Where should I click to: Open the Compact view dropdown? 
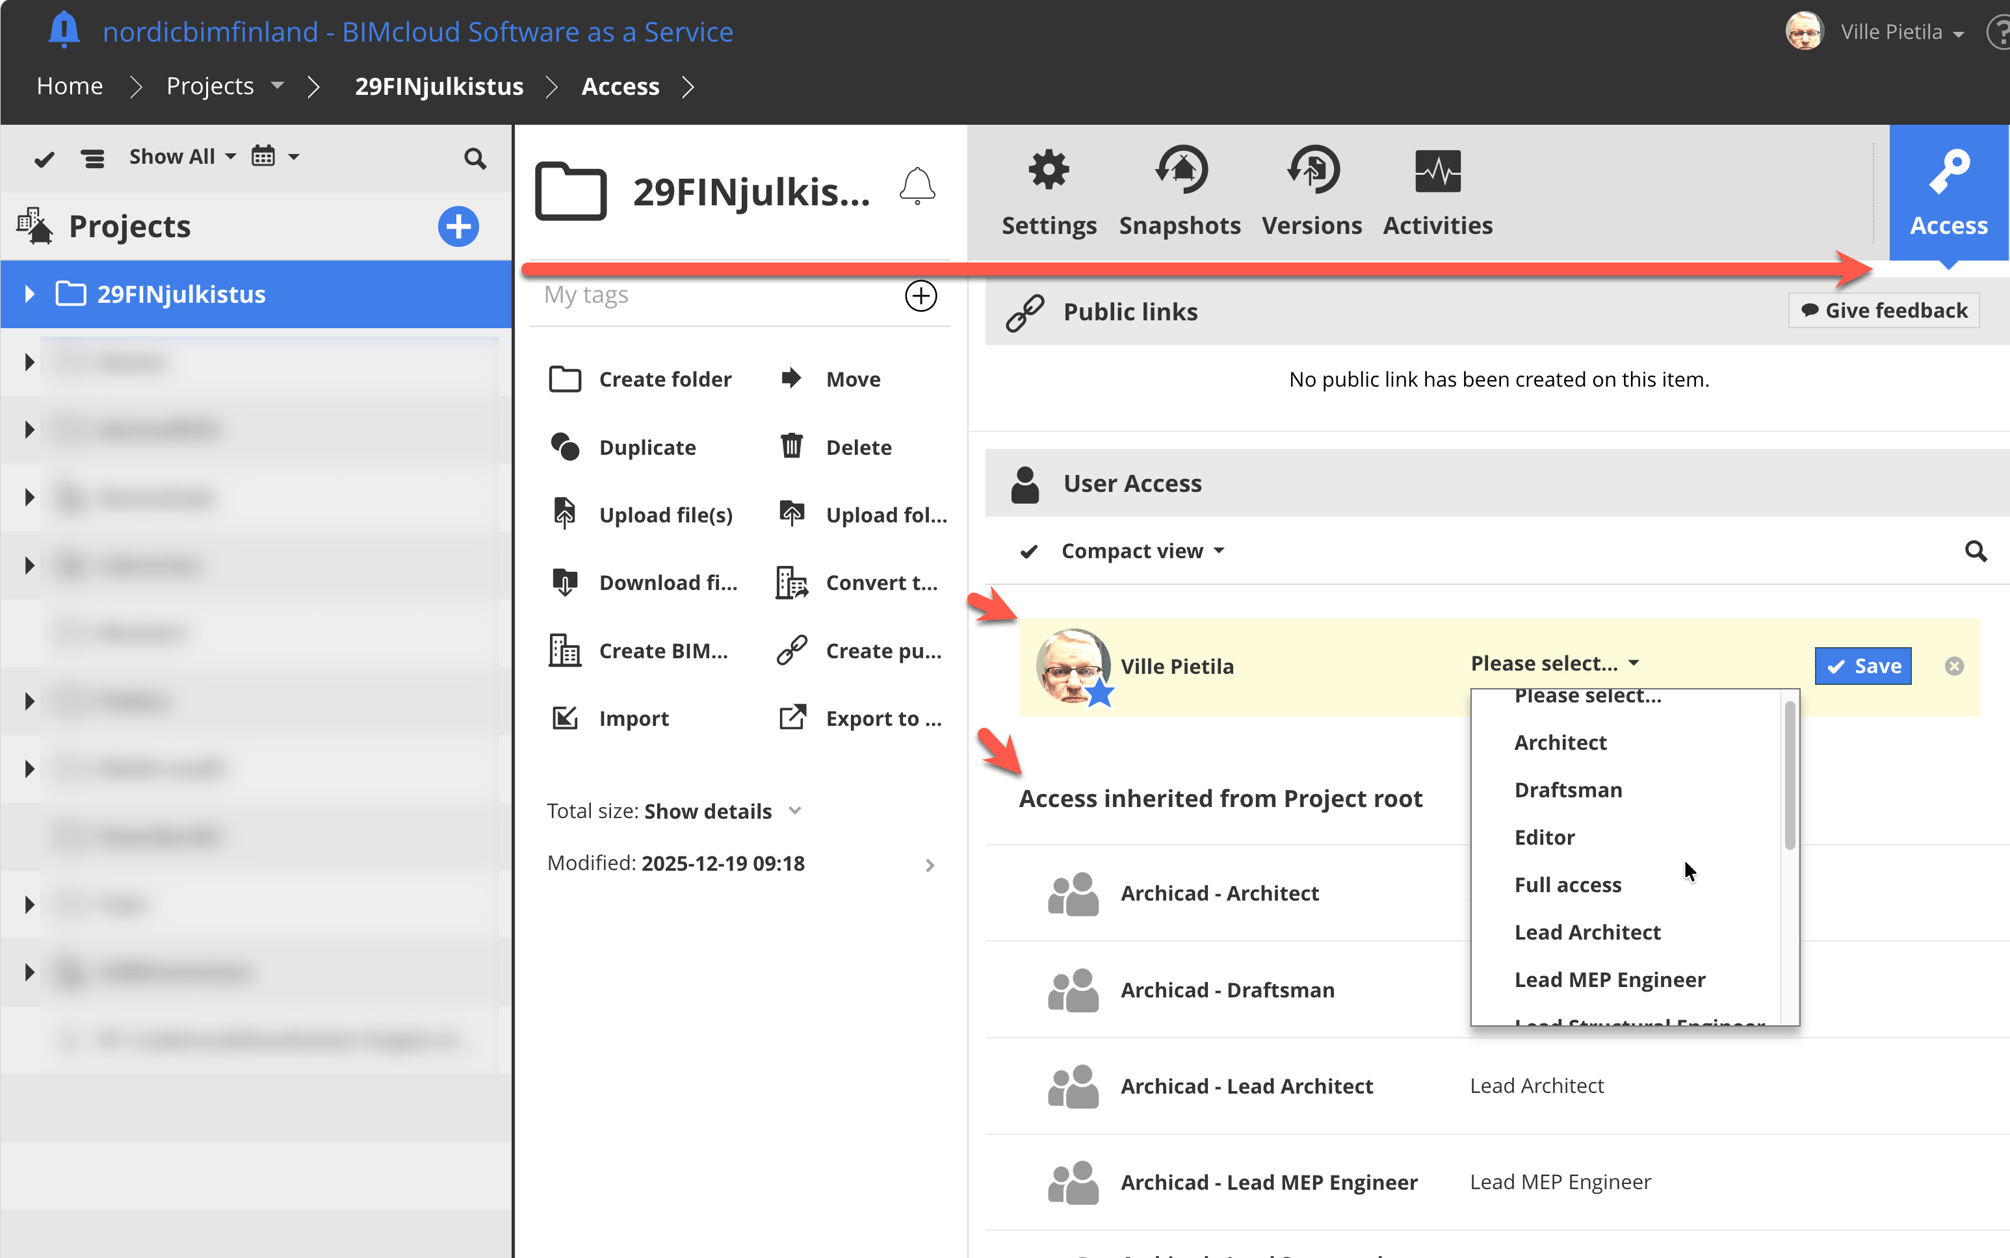(1141, 550)
